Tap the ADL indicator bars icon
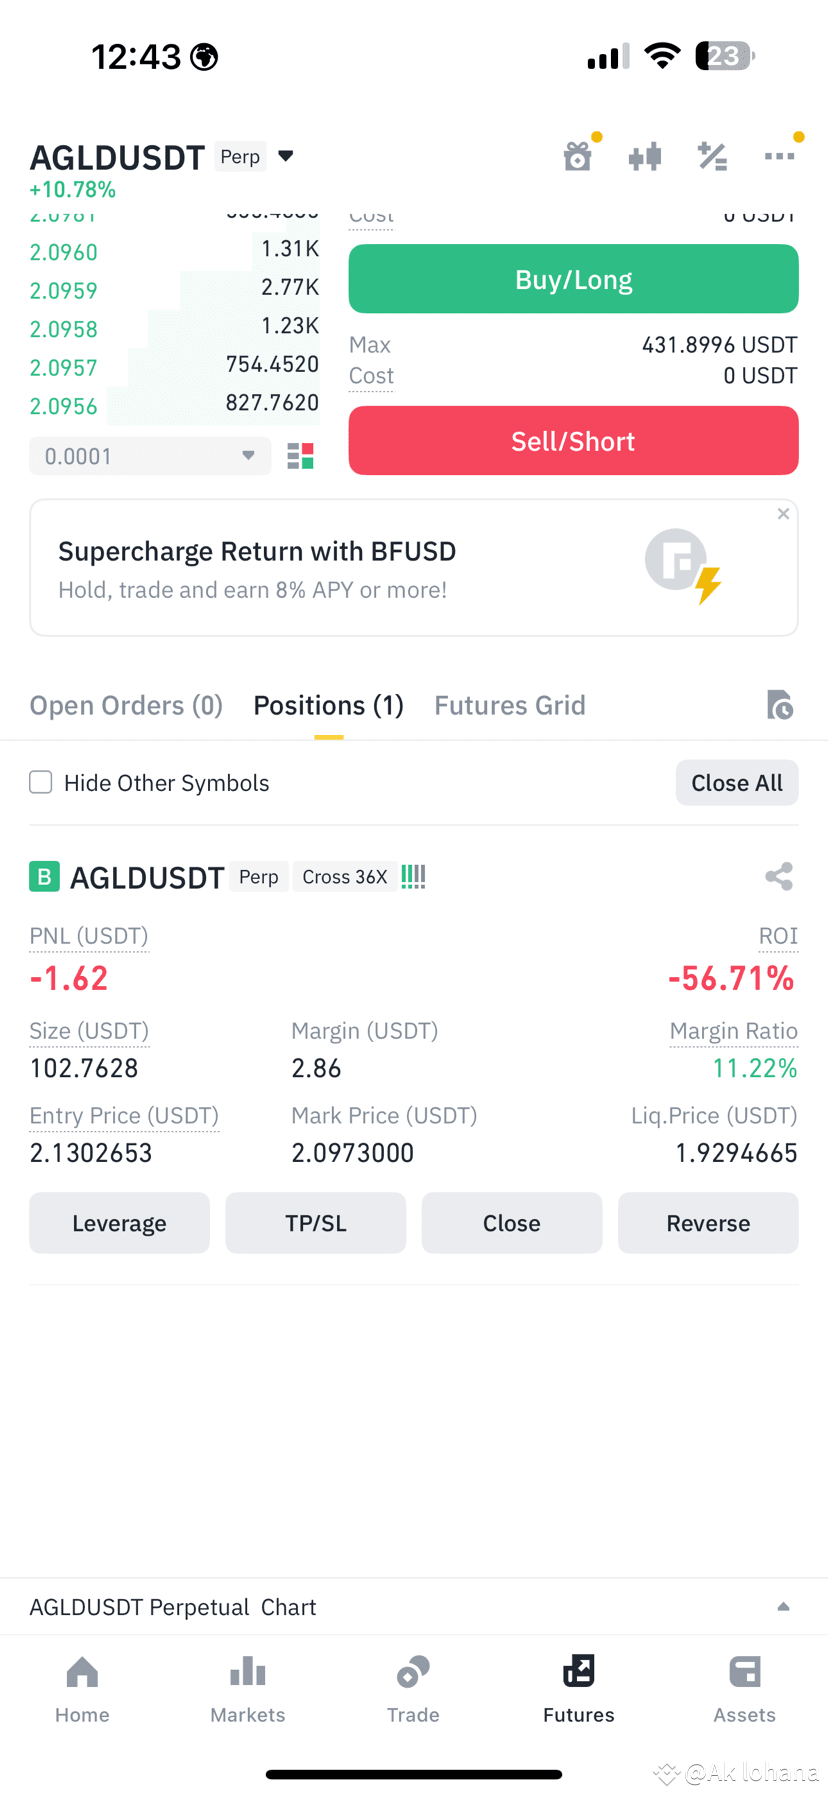The image size is (828, 1795). point(413,877)
